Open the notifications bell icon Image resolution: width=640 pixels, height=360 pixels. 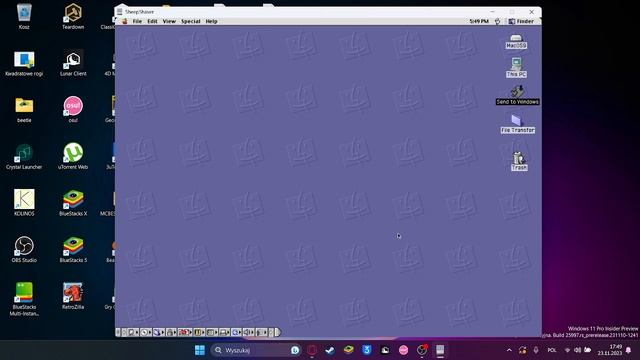(629, 350)
